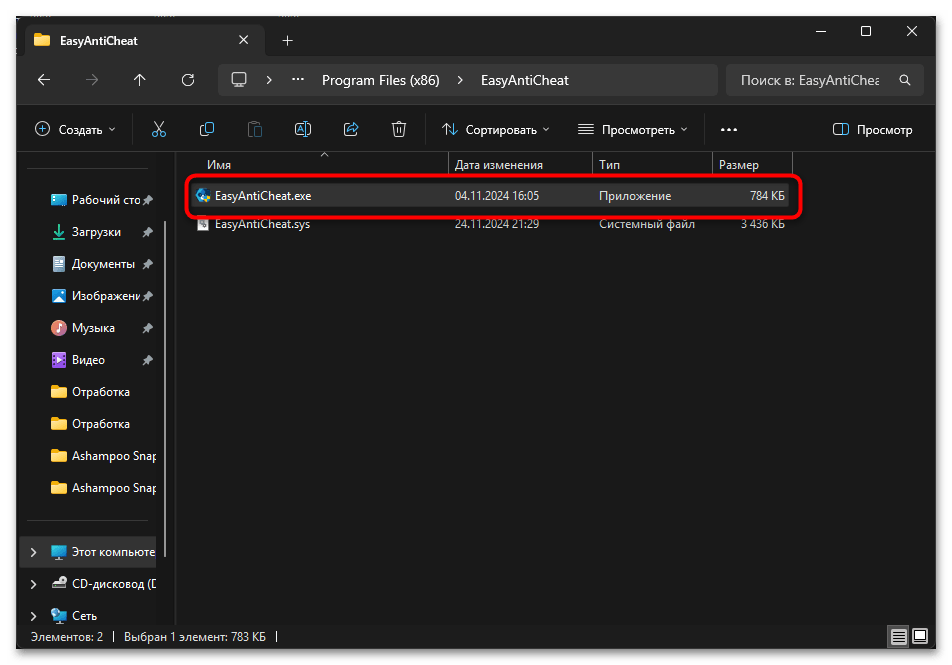Click the Системный файл type cell
The width and height of the screenshot is (952, 665).
pyautogui.click(x=647, y=224)
